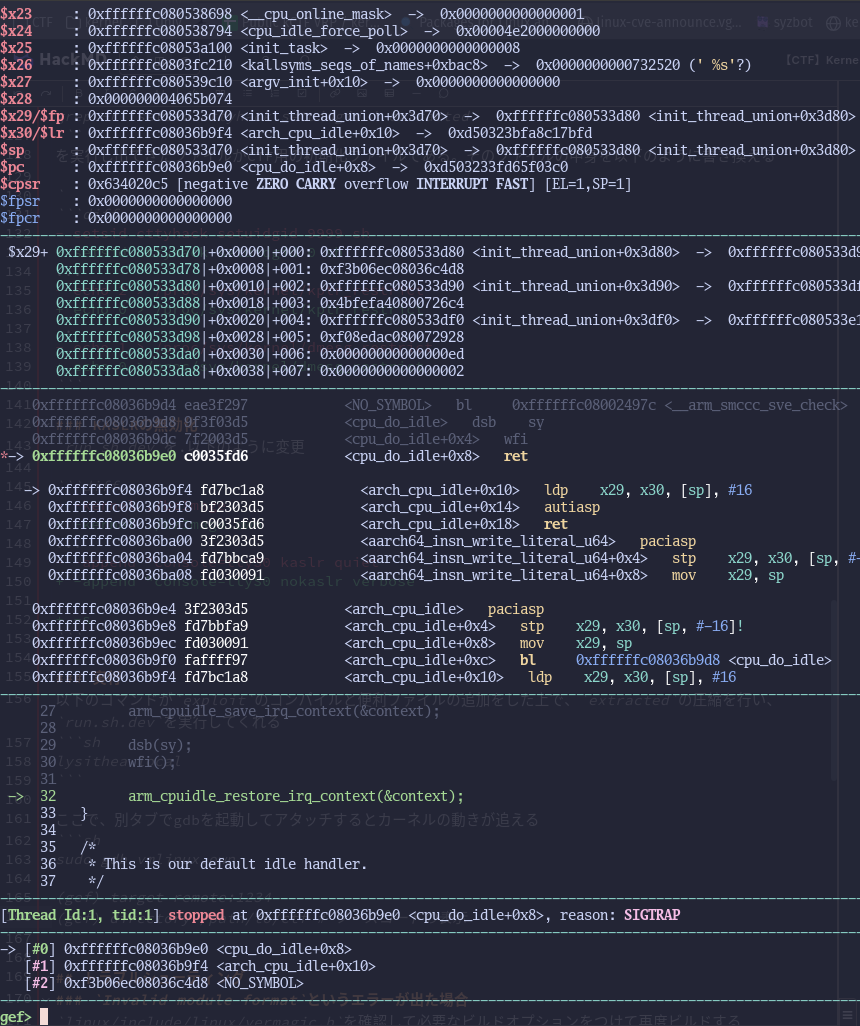Click the autiasp instruction
Image resolution: width=860 pixels, height=1026 pixels.
point(572,507)
